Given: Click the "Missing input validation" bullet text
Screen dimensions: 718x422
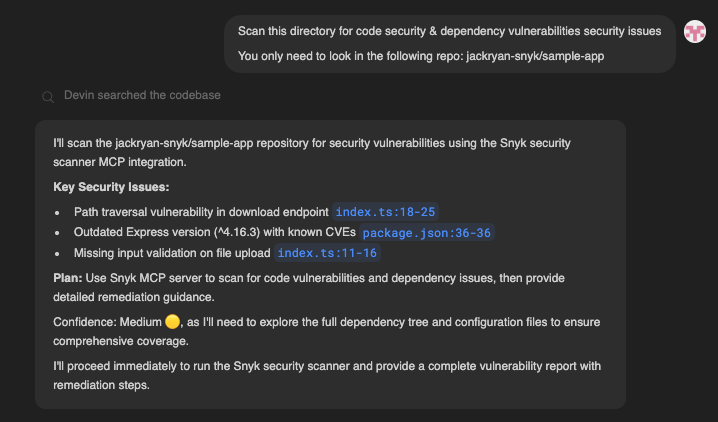Looking at the screenshot, I should pos(171,253).
